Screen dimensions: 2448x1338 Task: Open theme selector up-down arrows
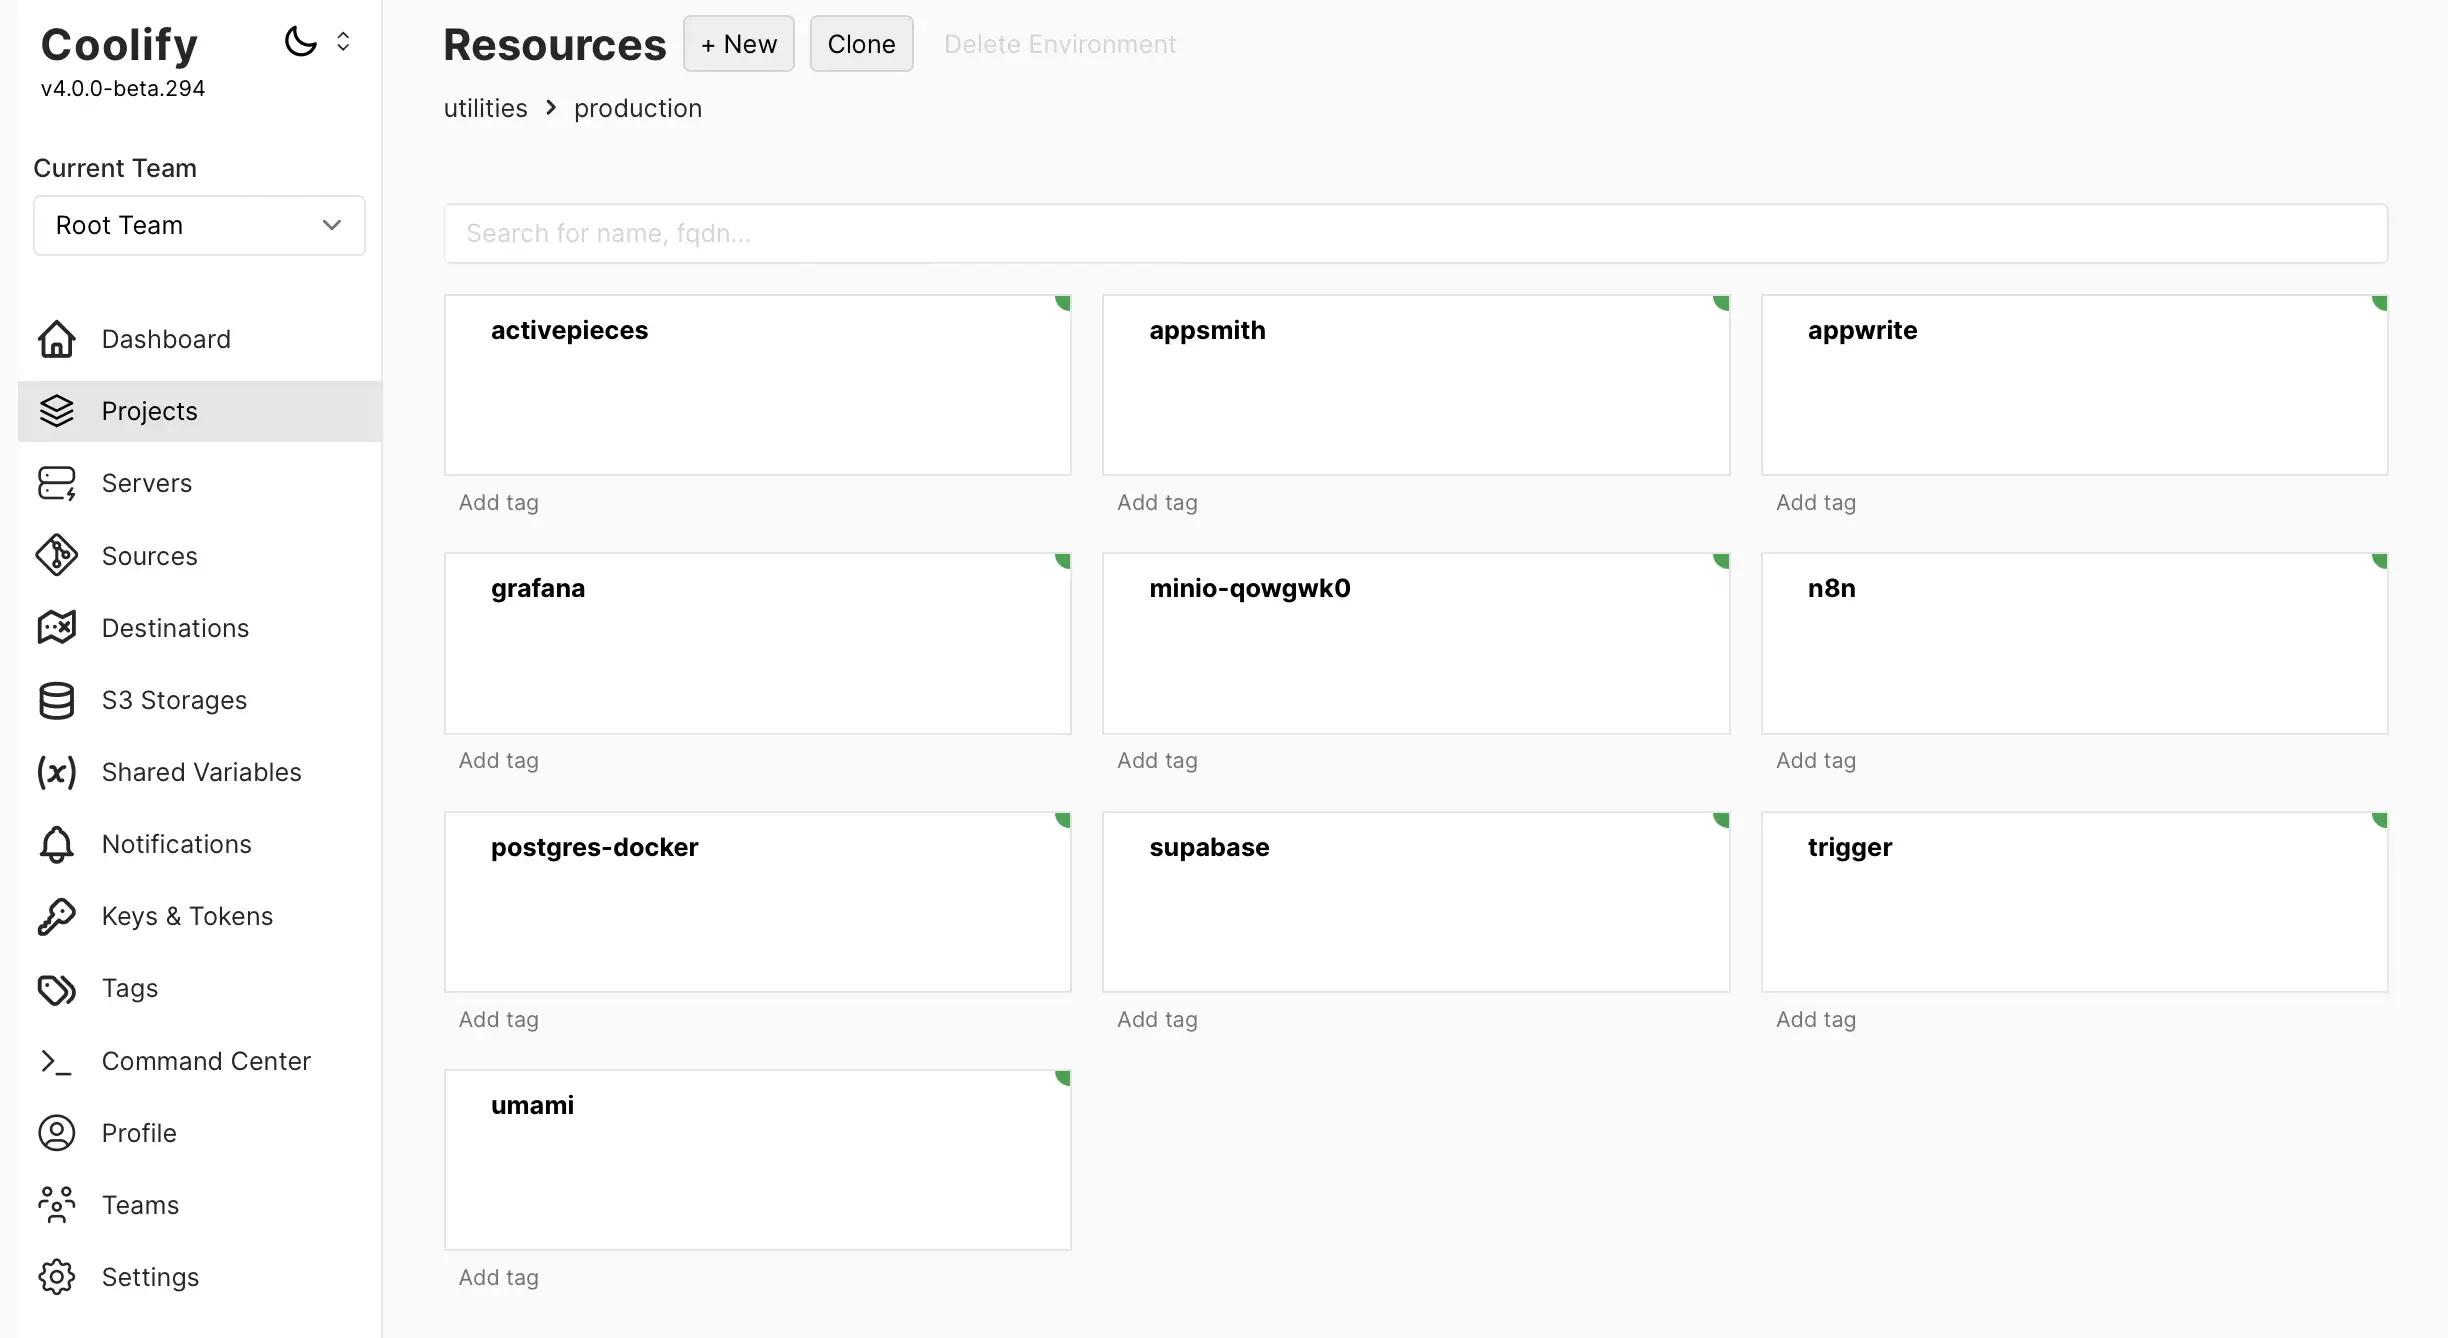pos(343,41)
